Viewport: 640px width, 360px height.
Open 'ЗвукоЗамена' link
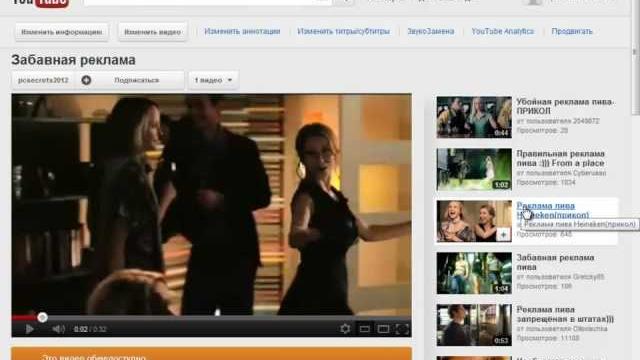(431, 31)
